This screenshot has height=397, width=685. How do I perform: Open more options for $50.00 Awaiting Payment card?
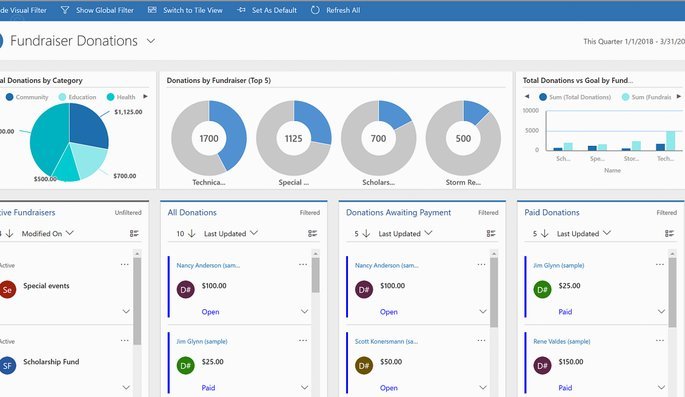click(x=481, y=341)
